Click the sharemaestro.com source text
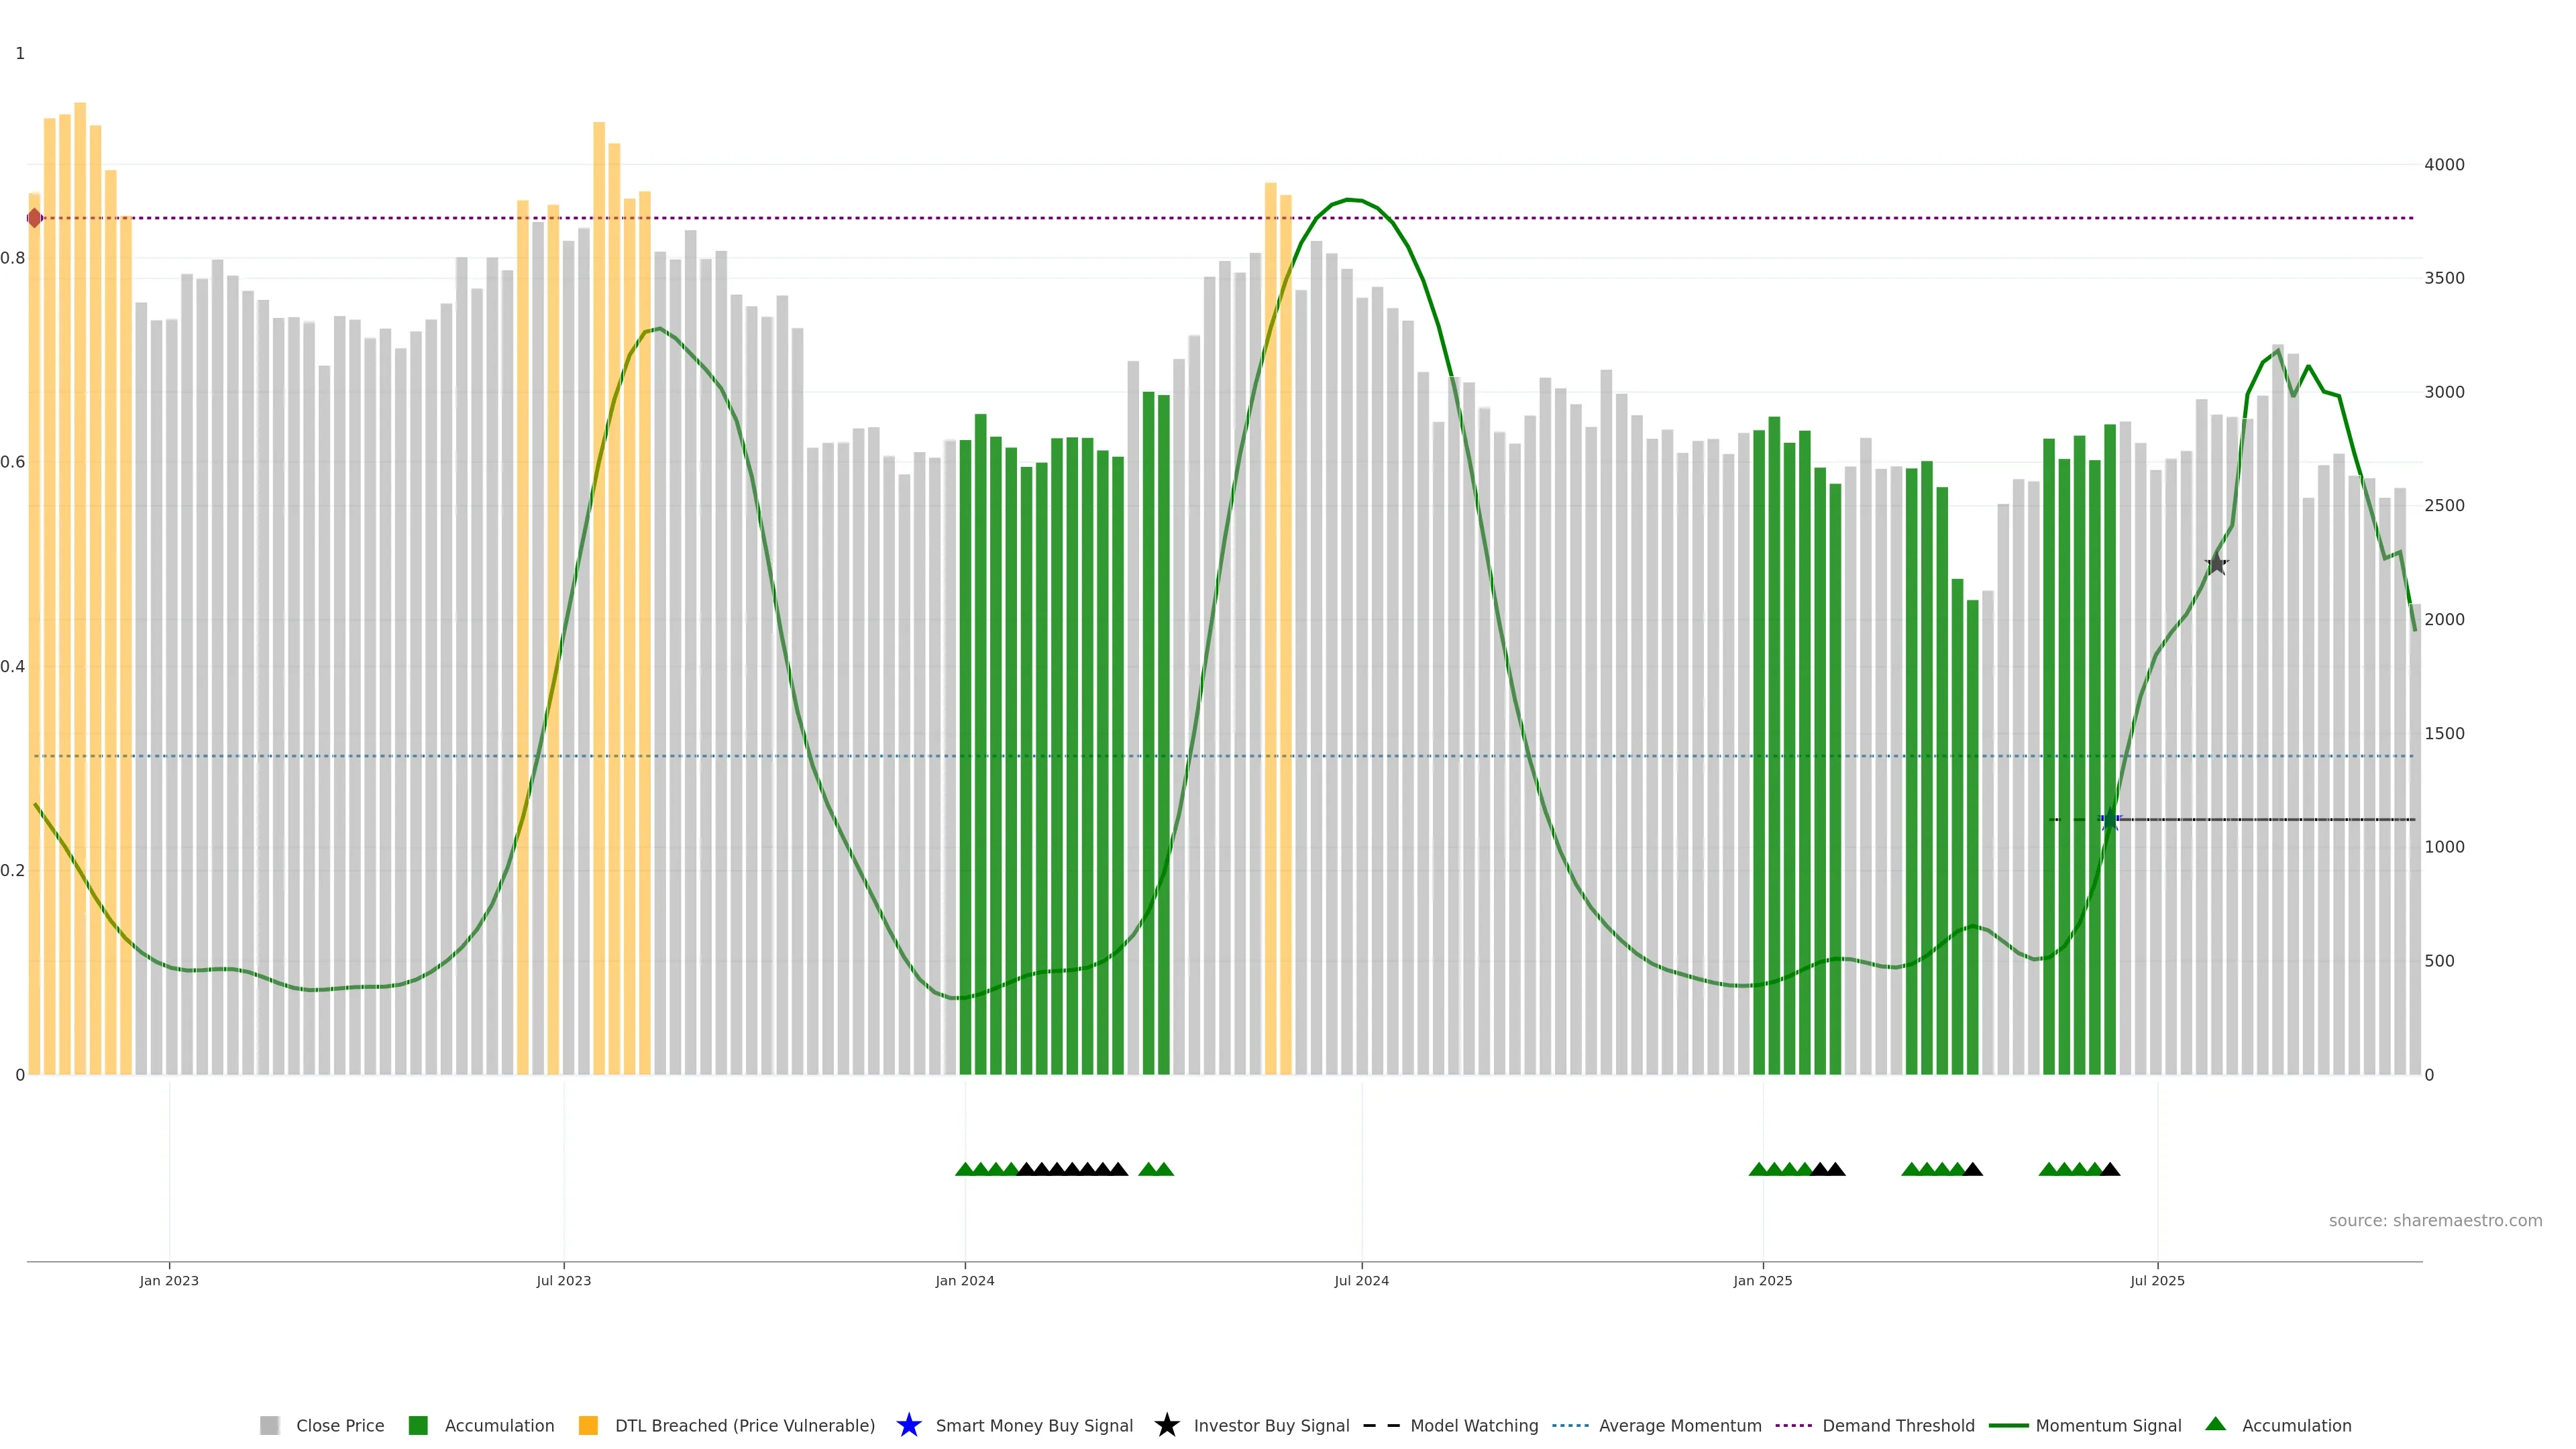2576x1449 pixels. pyautogui.click(x=2434, y=1220)
